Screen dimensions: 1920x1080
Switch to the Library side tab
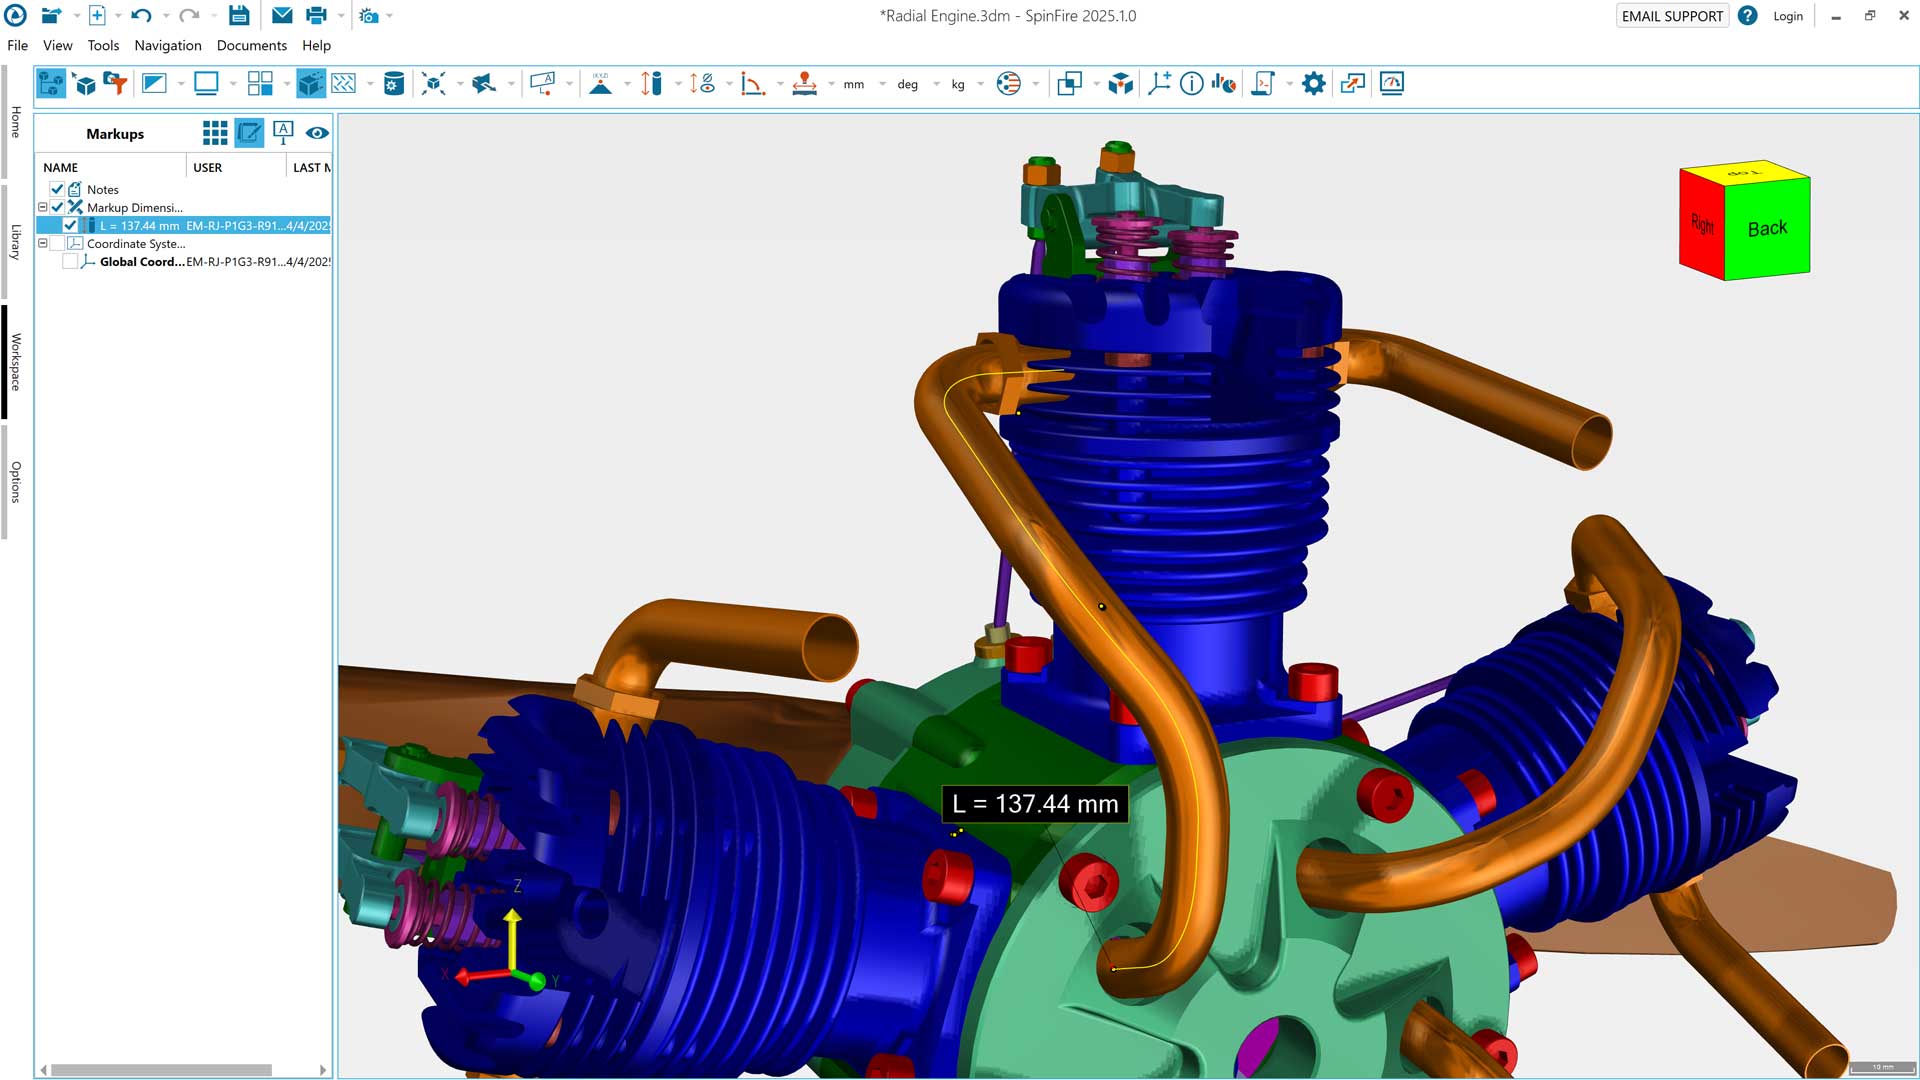15,242
